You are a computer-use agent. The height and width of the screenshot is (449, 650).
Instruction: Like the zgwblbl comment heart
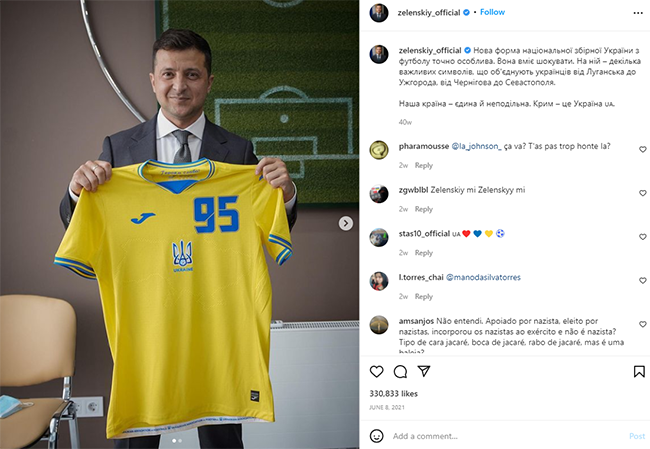[643, 193]
